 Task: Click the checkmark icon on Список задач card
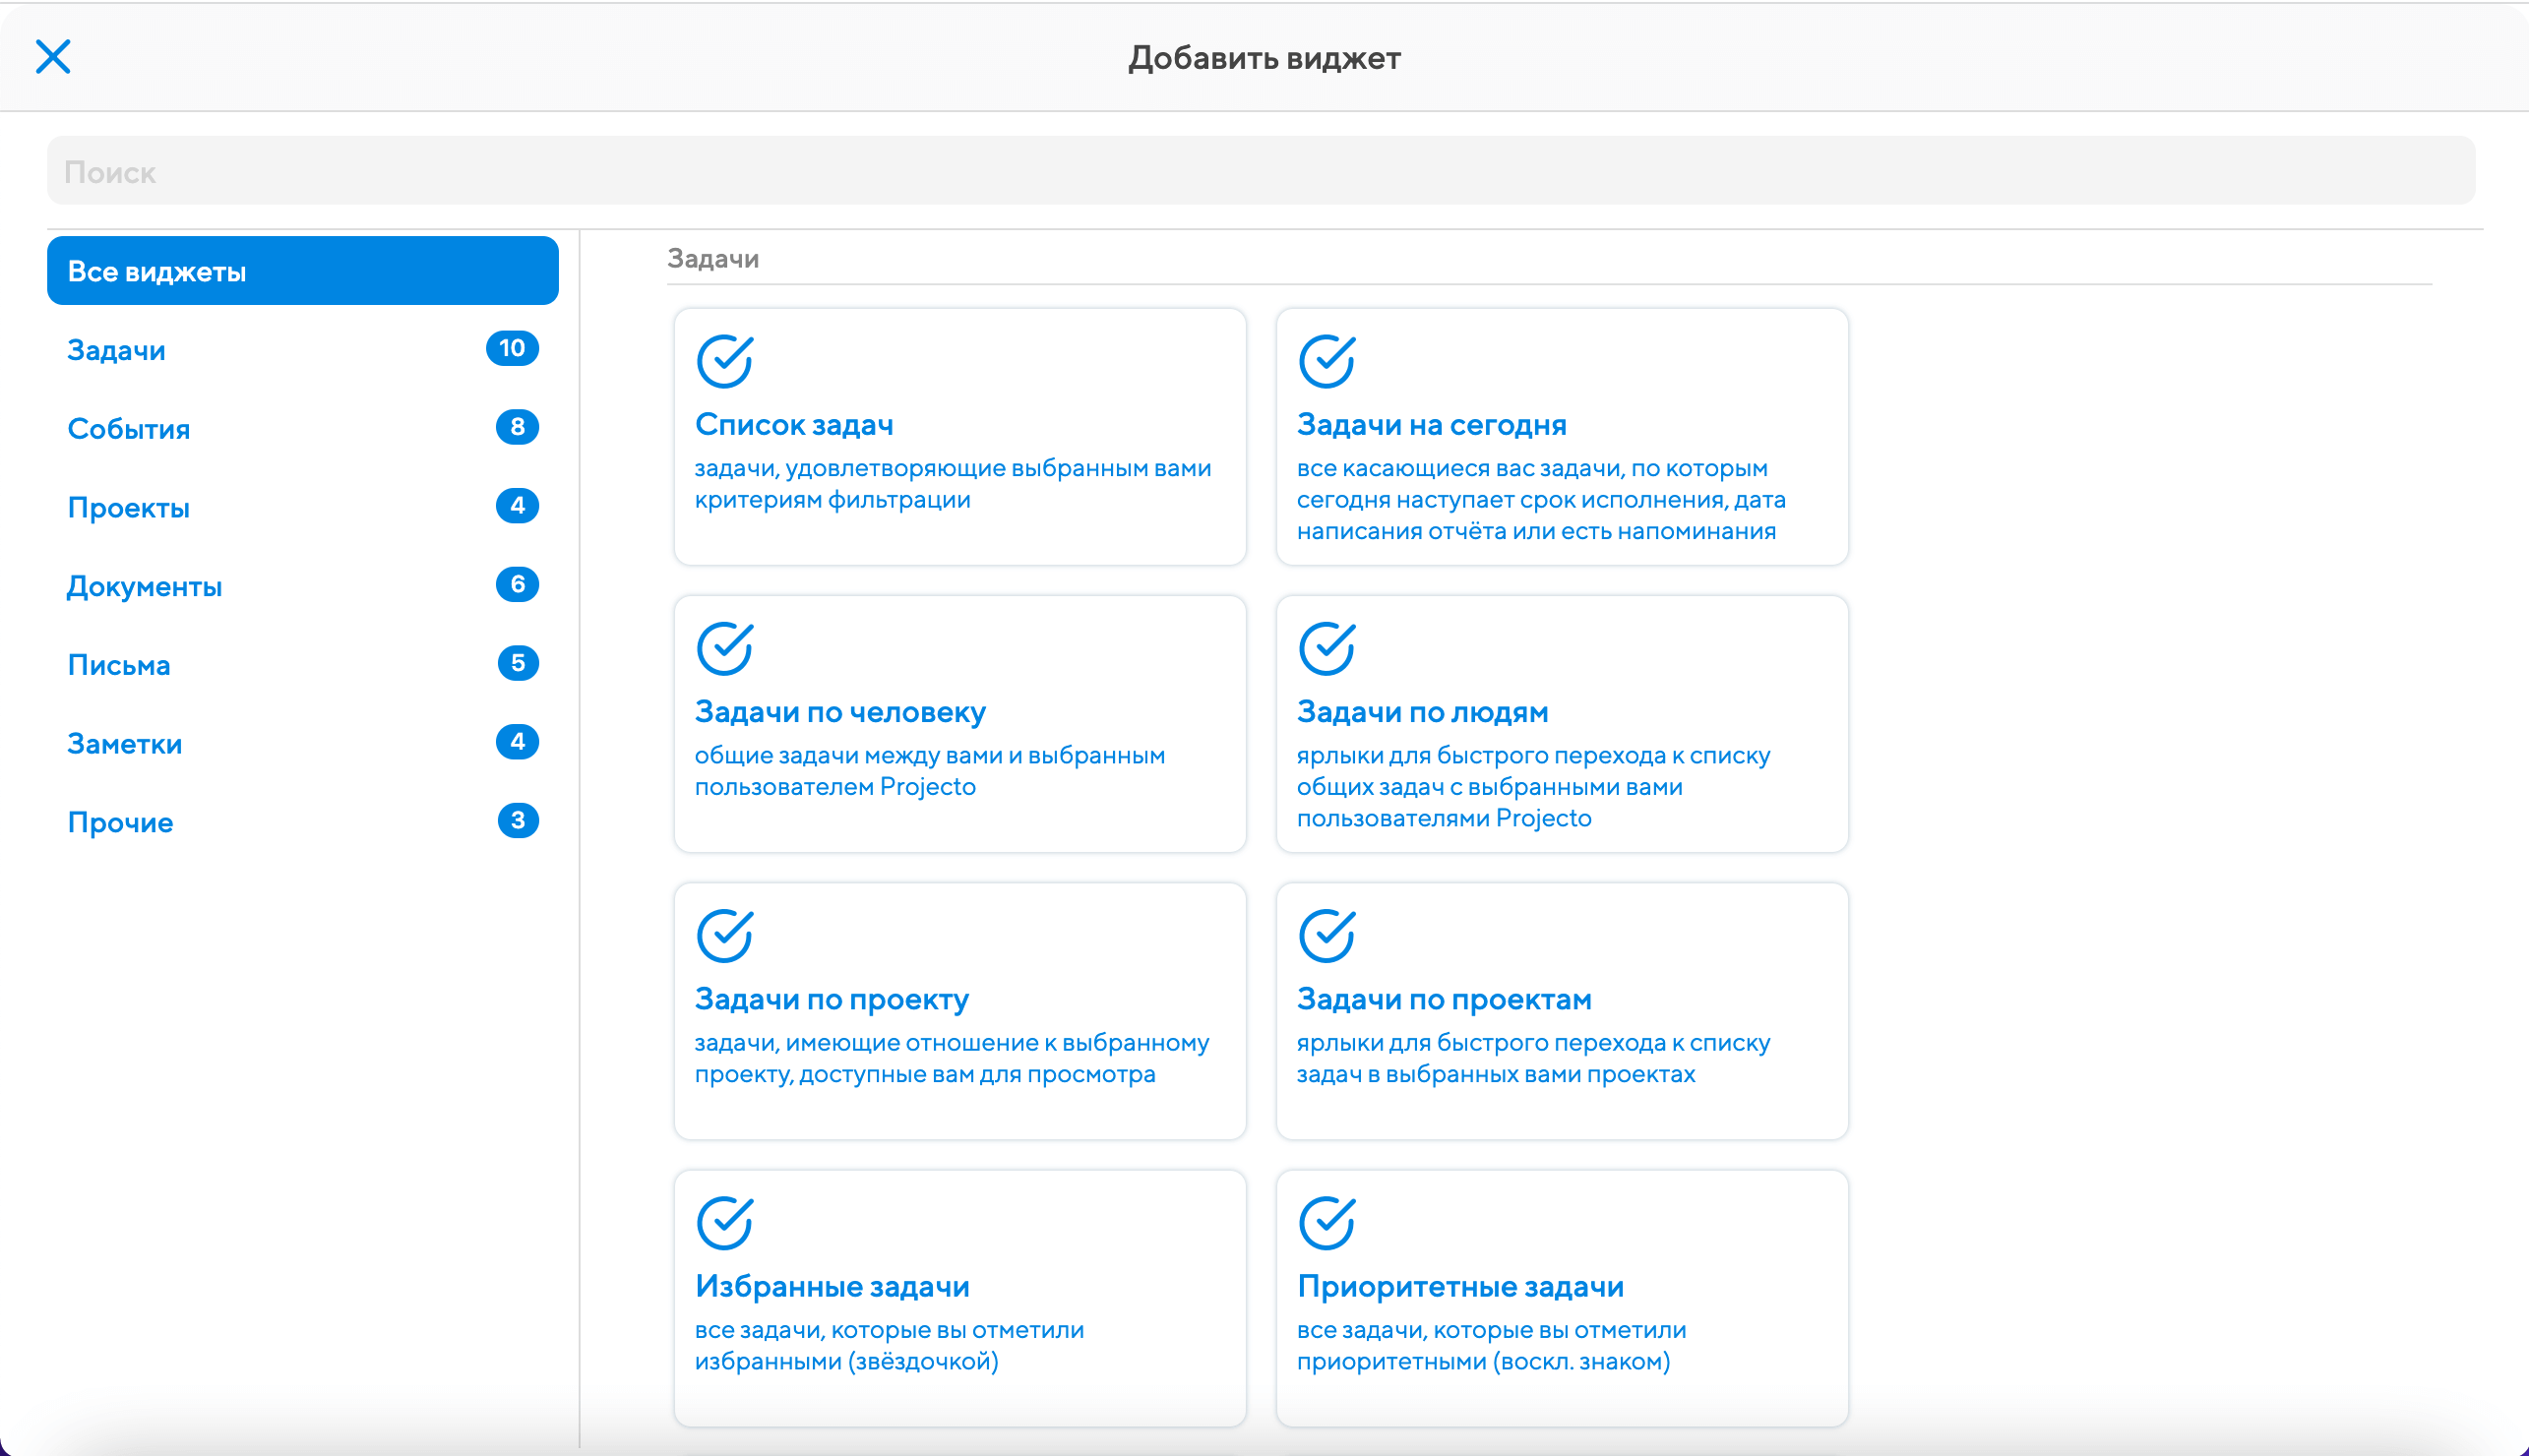724,361
